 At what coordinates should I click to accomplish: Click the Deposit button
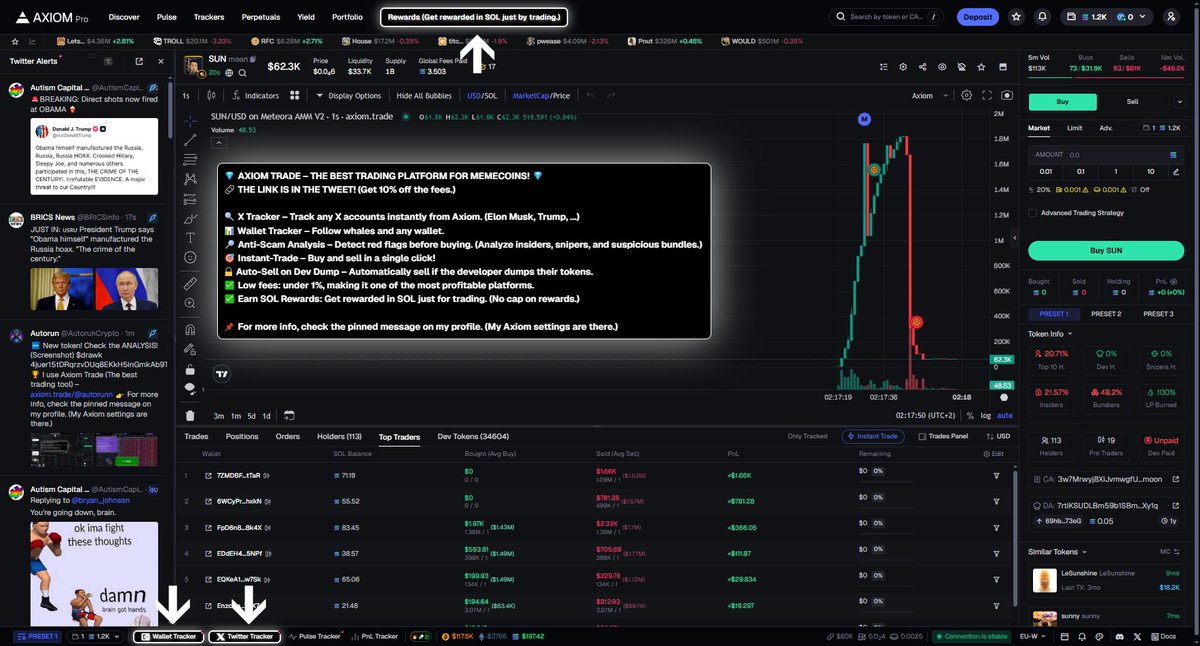[x=977, y=17]
